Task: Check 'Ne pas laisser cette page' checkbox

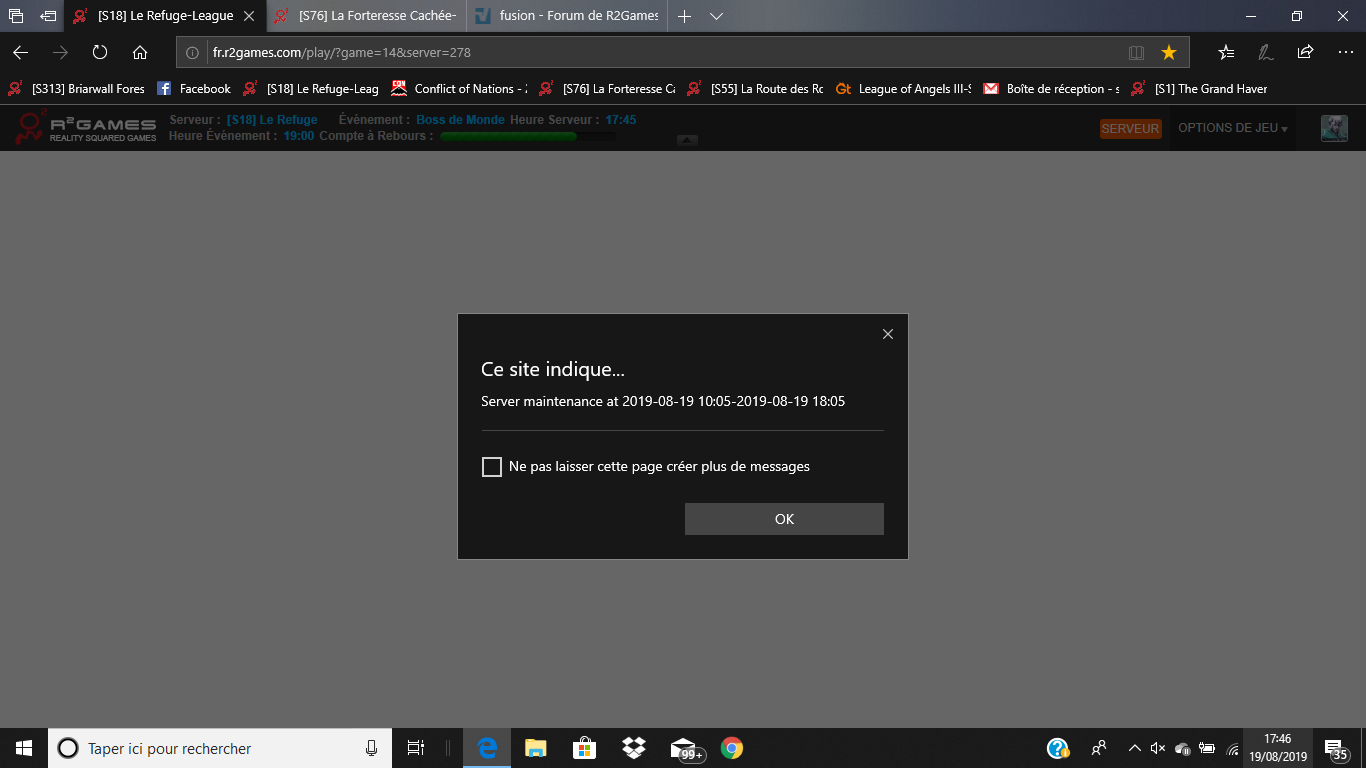Action: [492, 467]
